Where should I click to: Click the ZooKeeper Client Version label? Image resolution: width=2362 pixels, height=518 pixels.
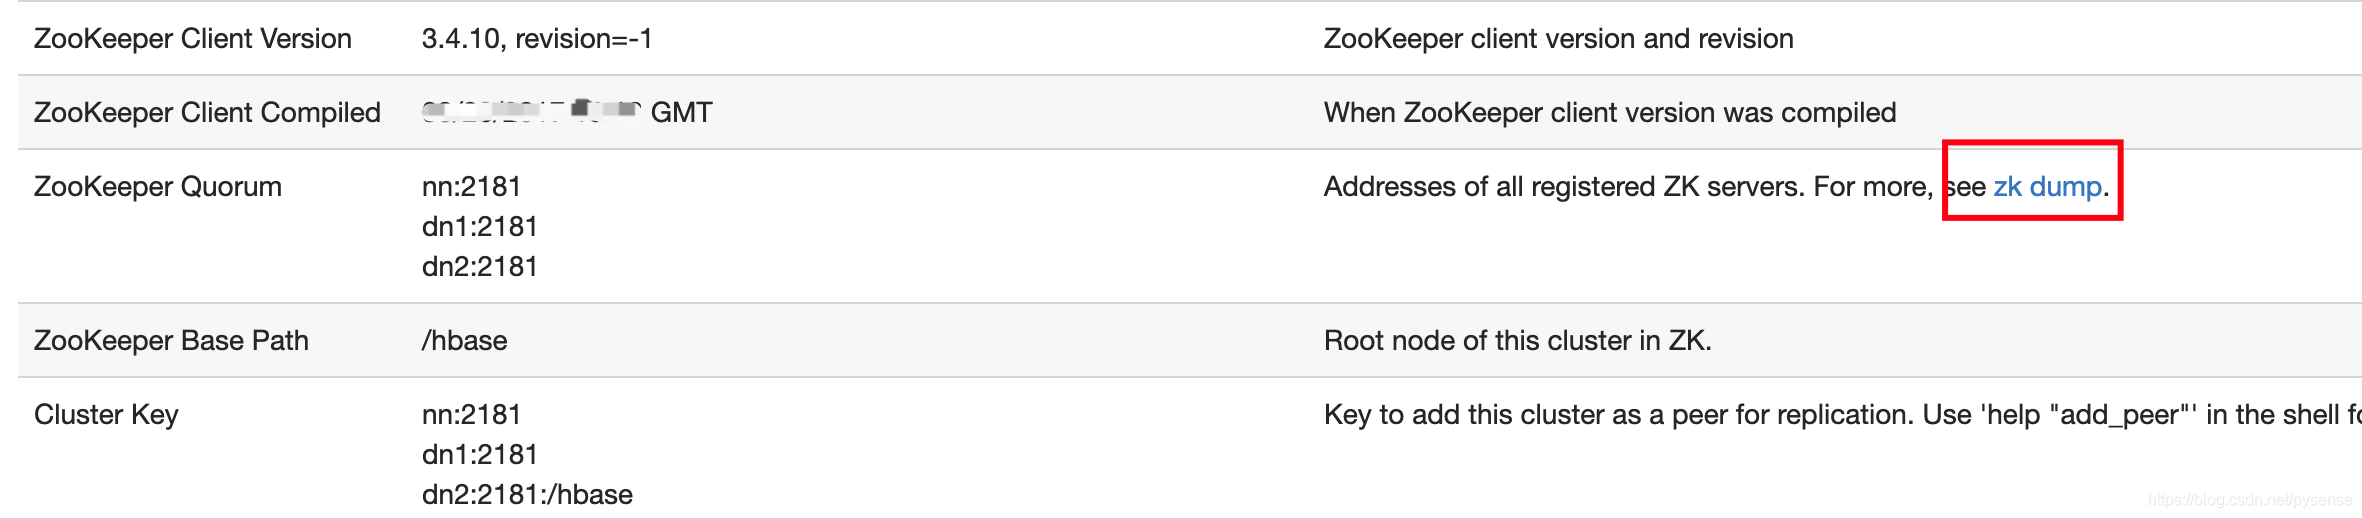193,39
